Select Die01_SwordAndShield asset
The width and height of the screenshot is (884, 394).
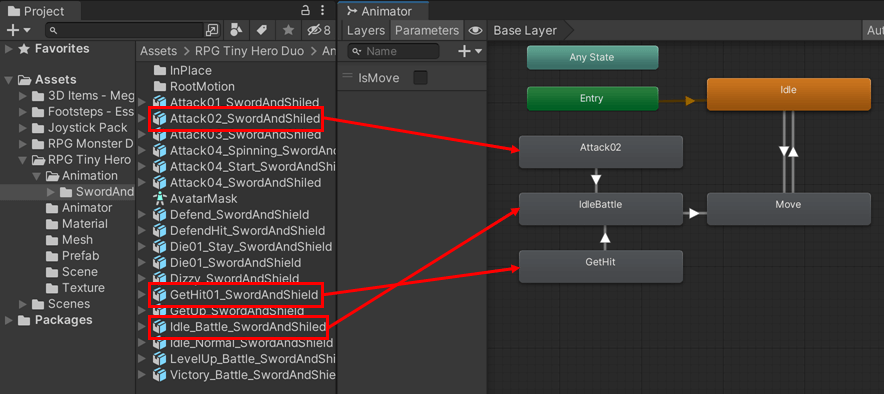(x=227, y=263)
